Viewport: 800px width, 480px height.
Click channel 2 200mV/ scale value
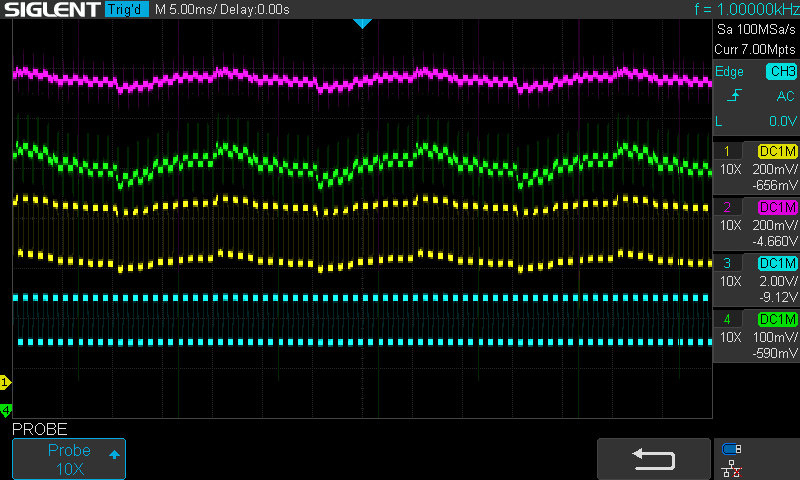pos(774,225)
